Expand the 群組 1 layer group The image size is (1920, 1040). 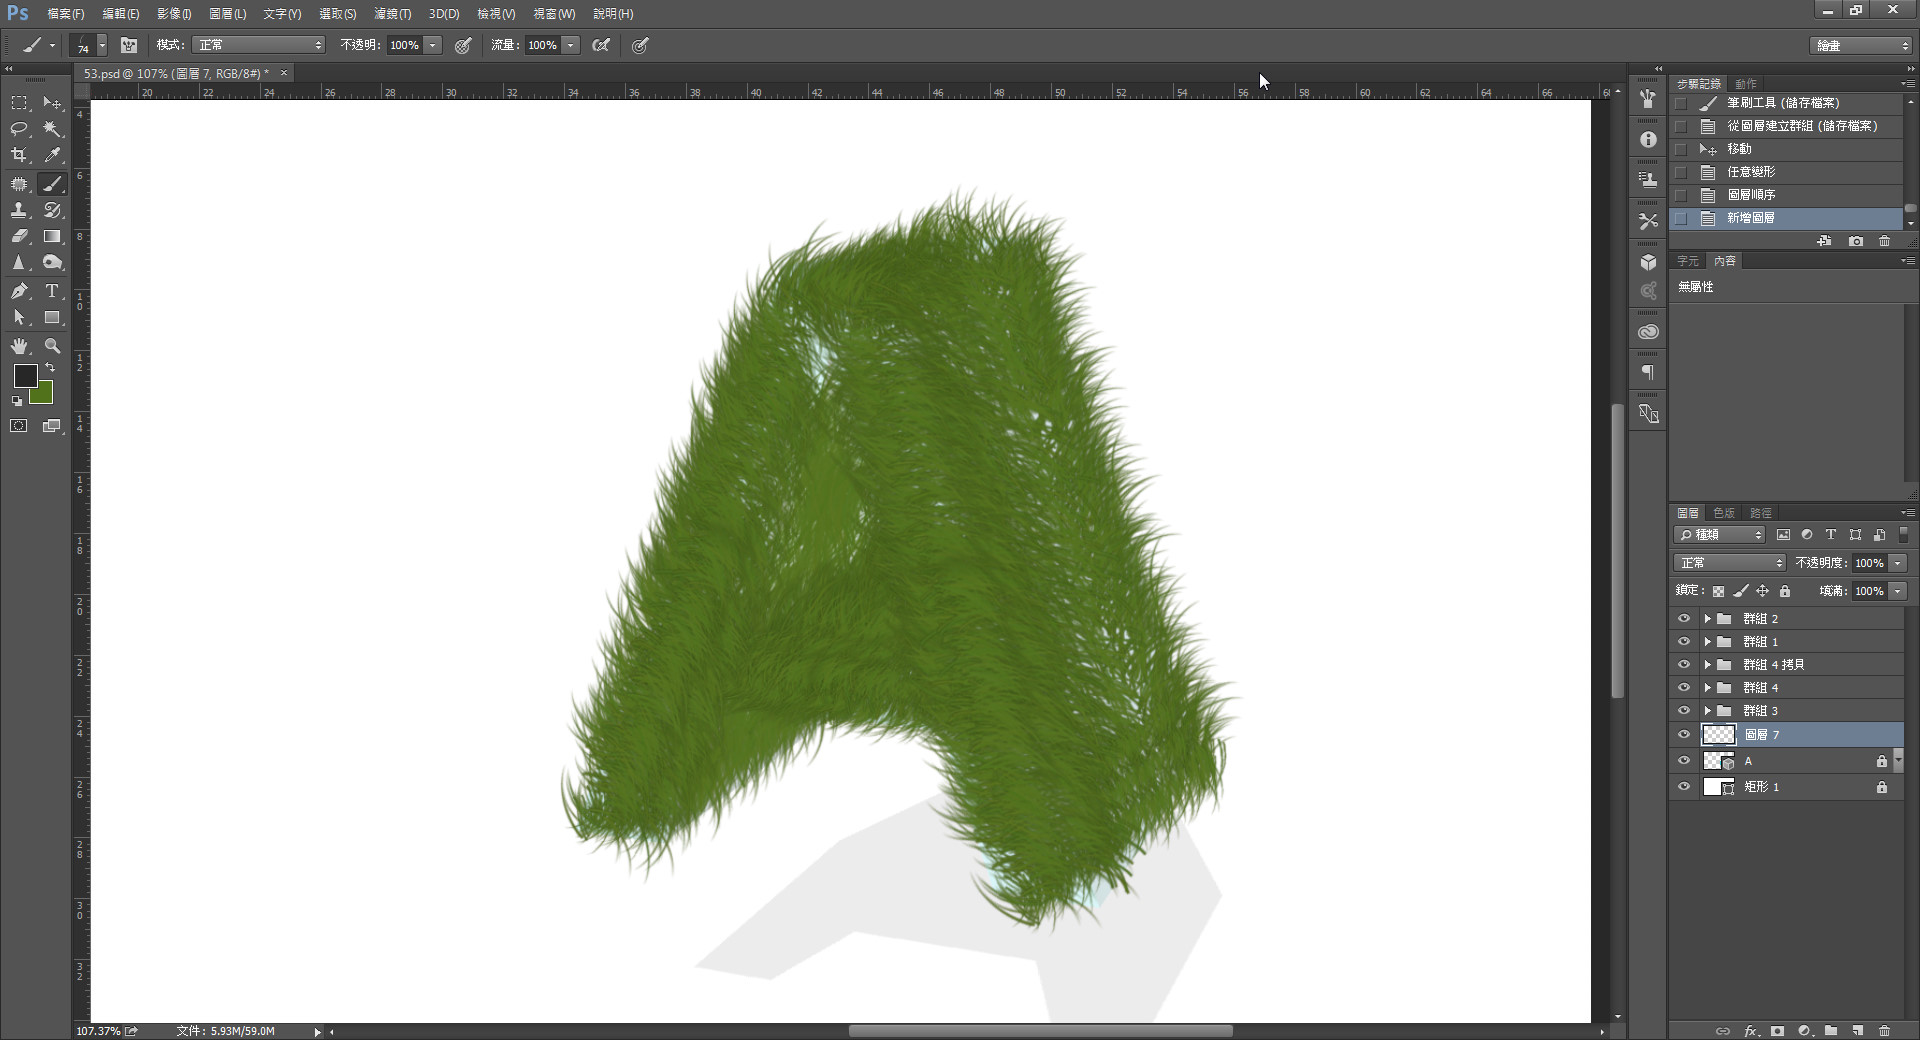point(1707,642)
